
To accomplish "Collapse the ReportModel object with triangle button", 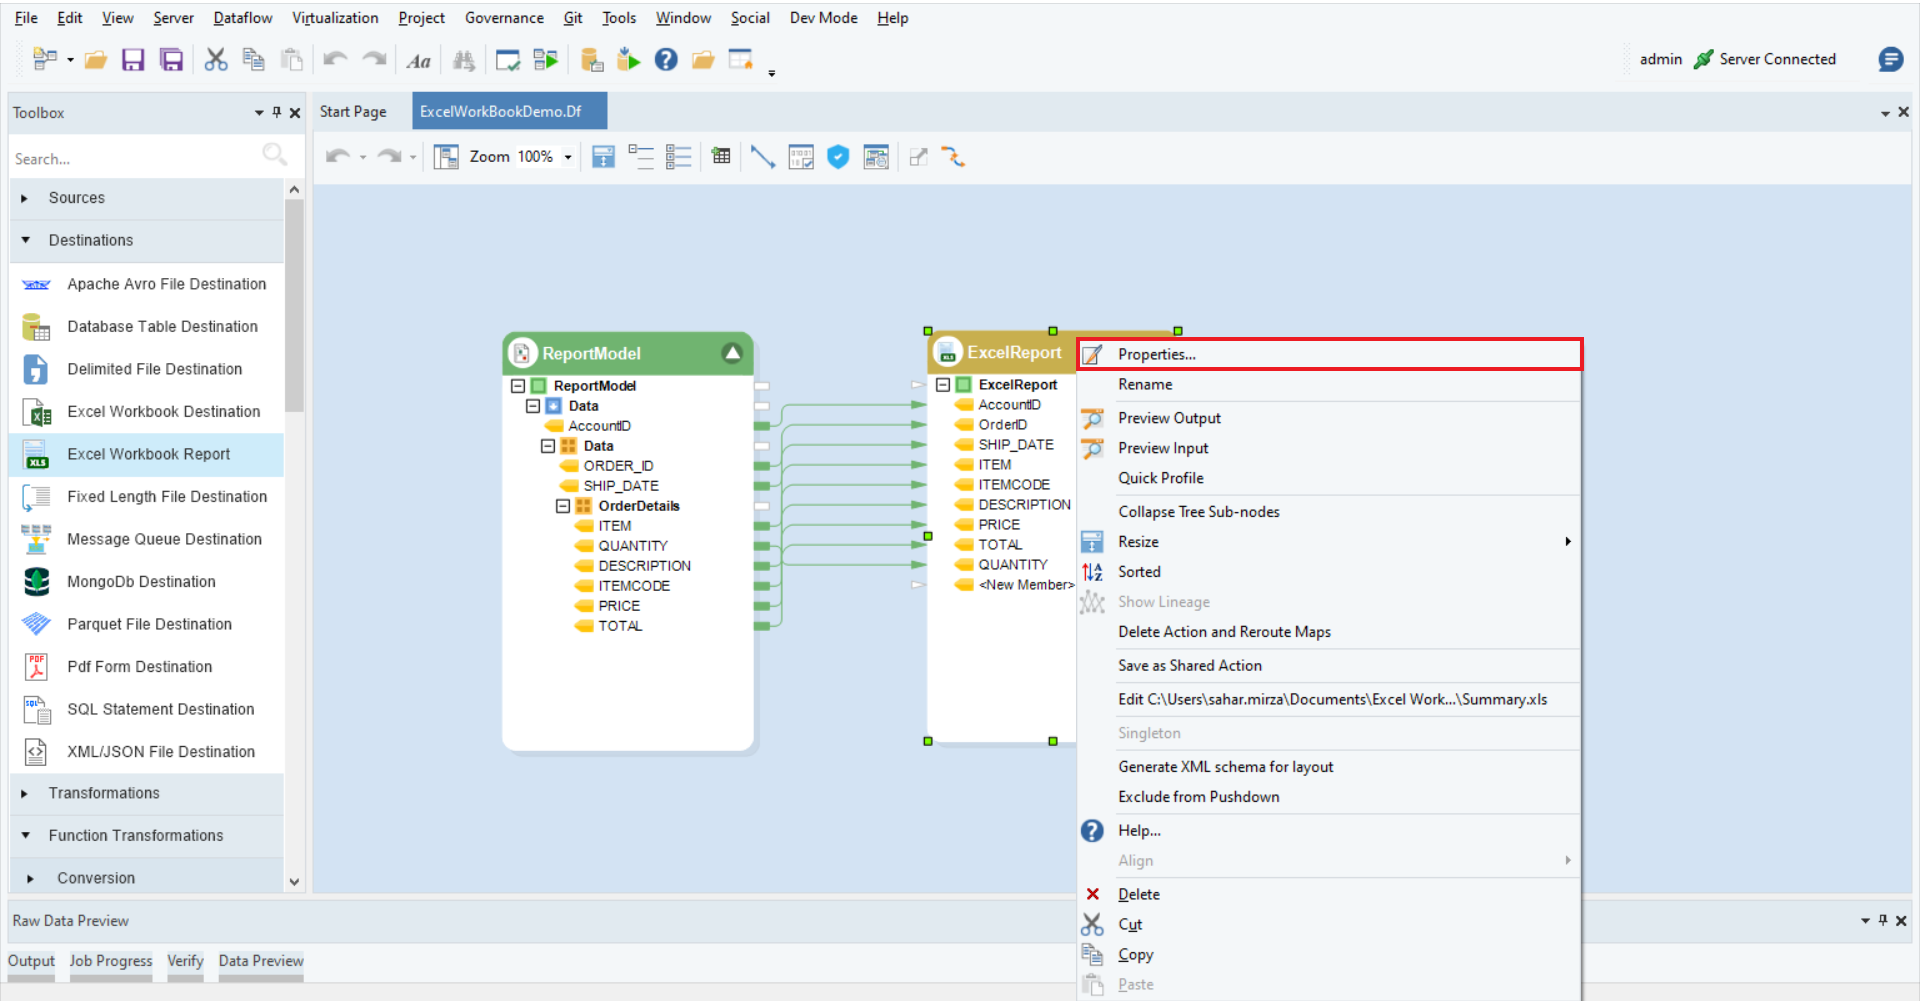I will 732,353.
